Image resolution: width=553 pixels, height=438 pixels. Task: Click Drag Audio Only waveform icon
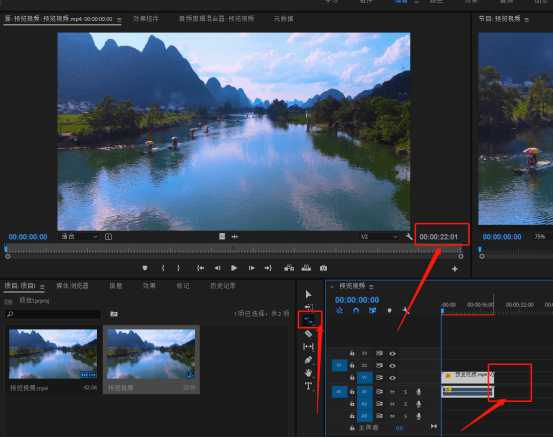click(x=235, y=237)
